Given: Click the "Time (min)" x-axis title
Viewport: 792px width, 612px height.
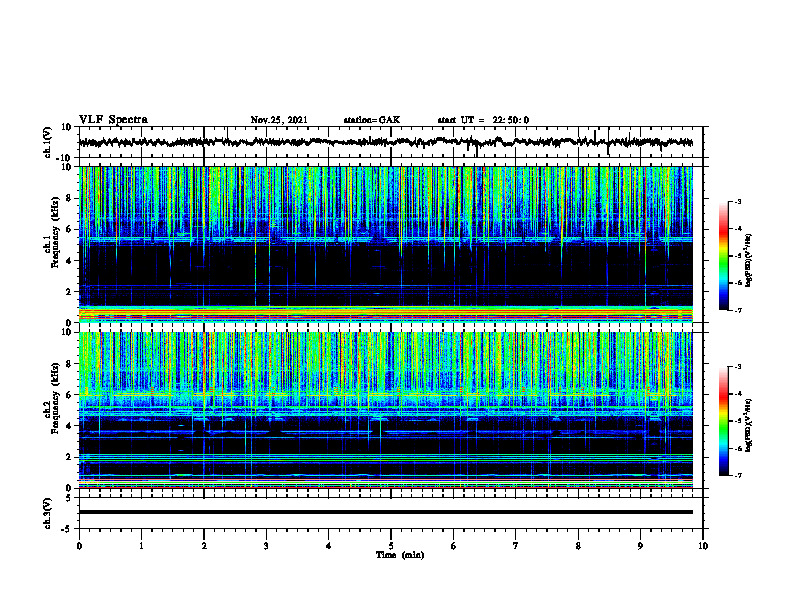Looking at the screenshot, I should tap(400, 555).
